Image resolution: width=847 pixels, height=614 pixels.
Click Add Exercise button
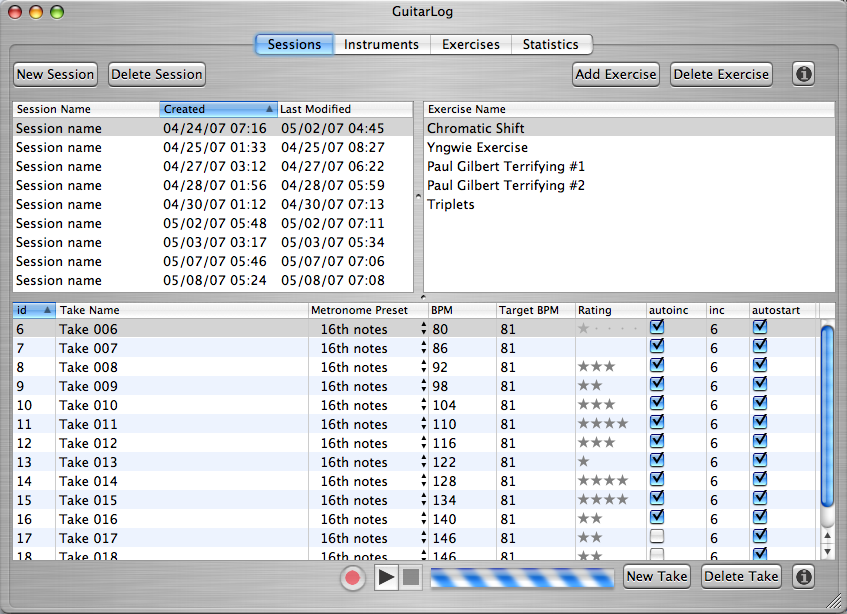616,75
